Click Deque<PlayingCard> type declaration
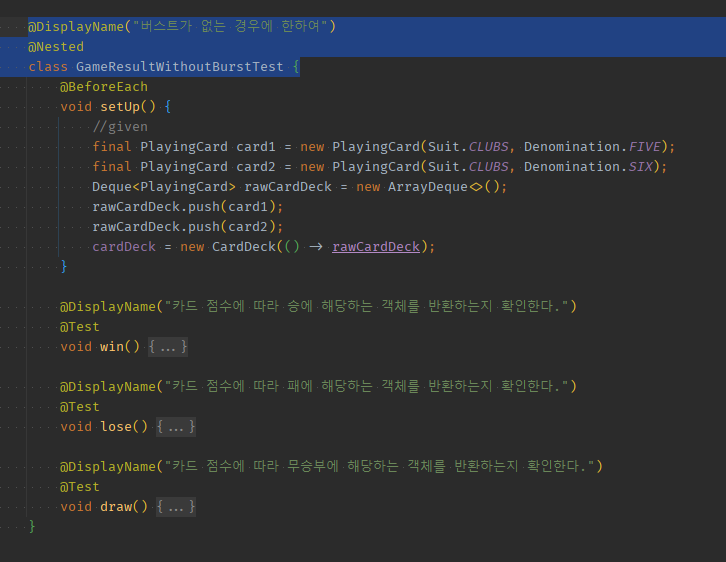 pyautogui.click(x=163, y=187)
